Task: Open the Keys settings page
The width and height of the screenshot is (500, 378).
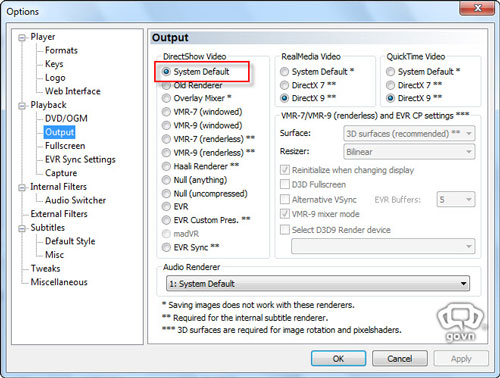Action: coord(54,64)
